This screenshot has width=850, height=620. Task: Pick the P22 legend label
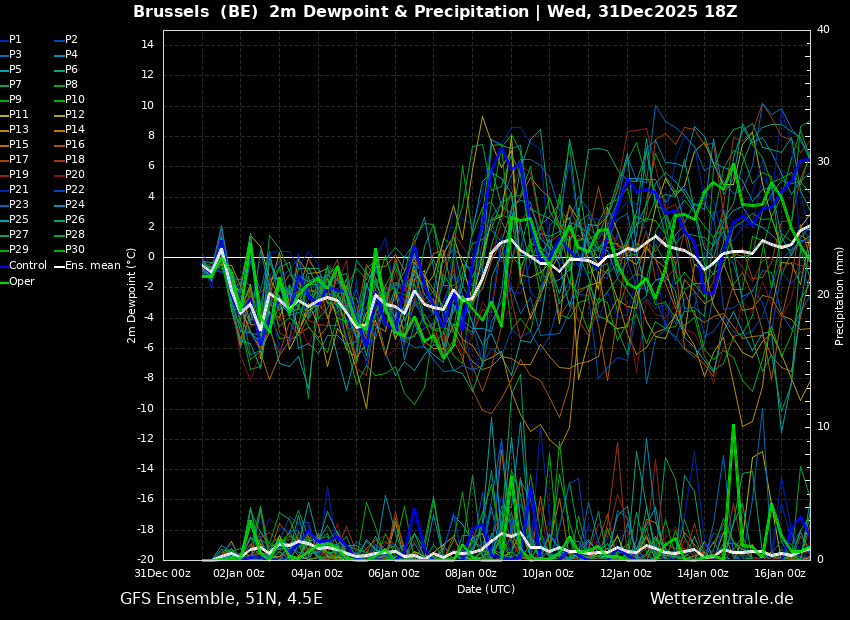click(x=75, y=190)
